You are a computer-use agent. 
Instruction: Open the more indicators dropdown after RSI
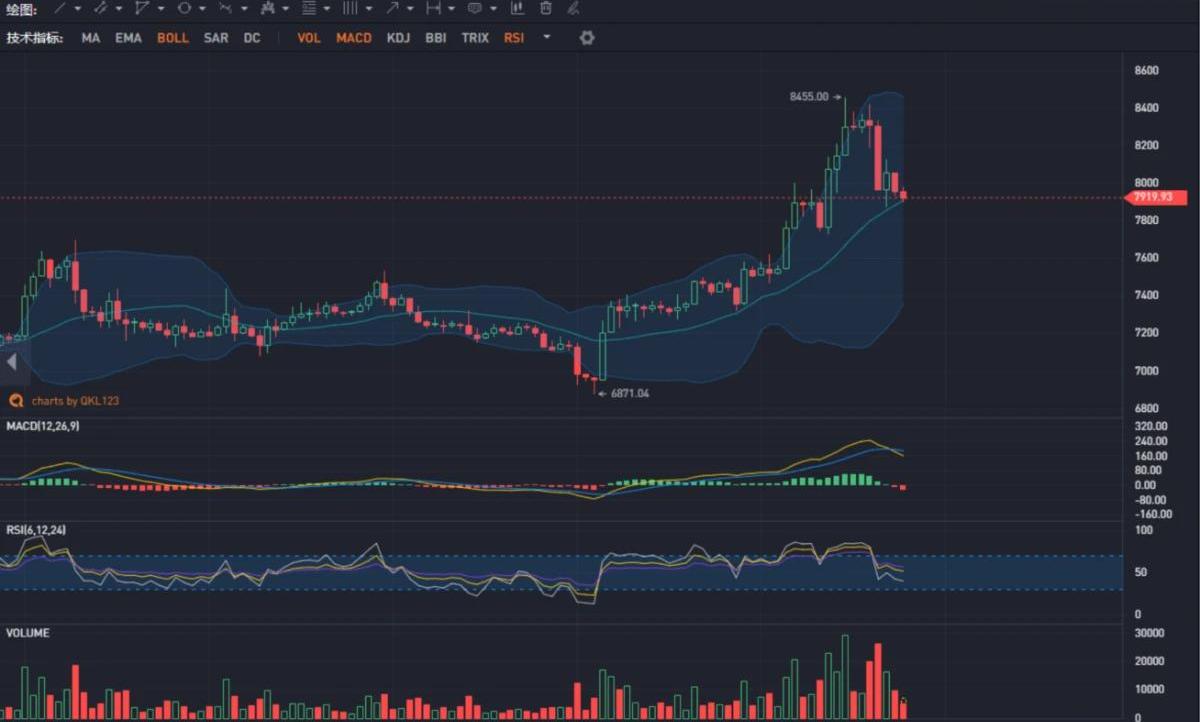(x=546, y=38)
